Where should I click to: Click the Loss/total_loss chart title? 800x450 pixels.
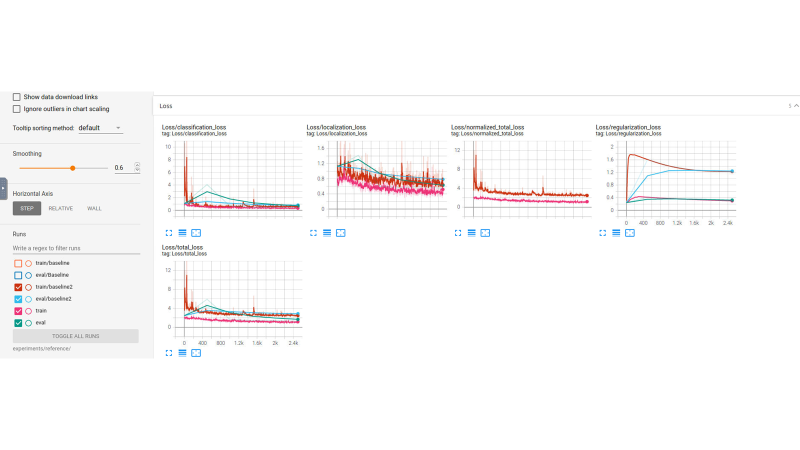182,247
